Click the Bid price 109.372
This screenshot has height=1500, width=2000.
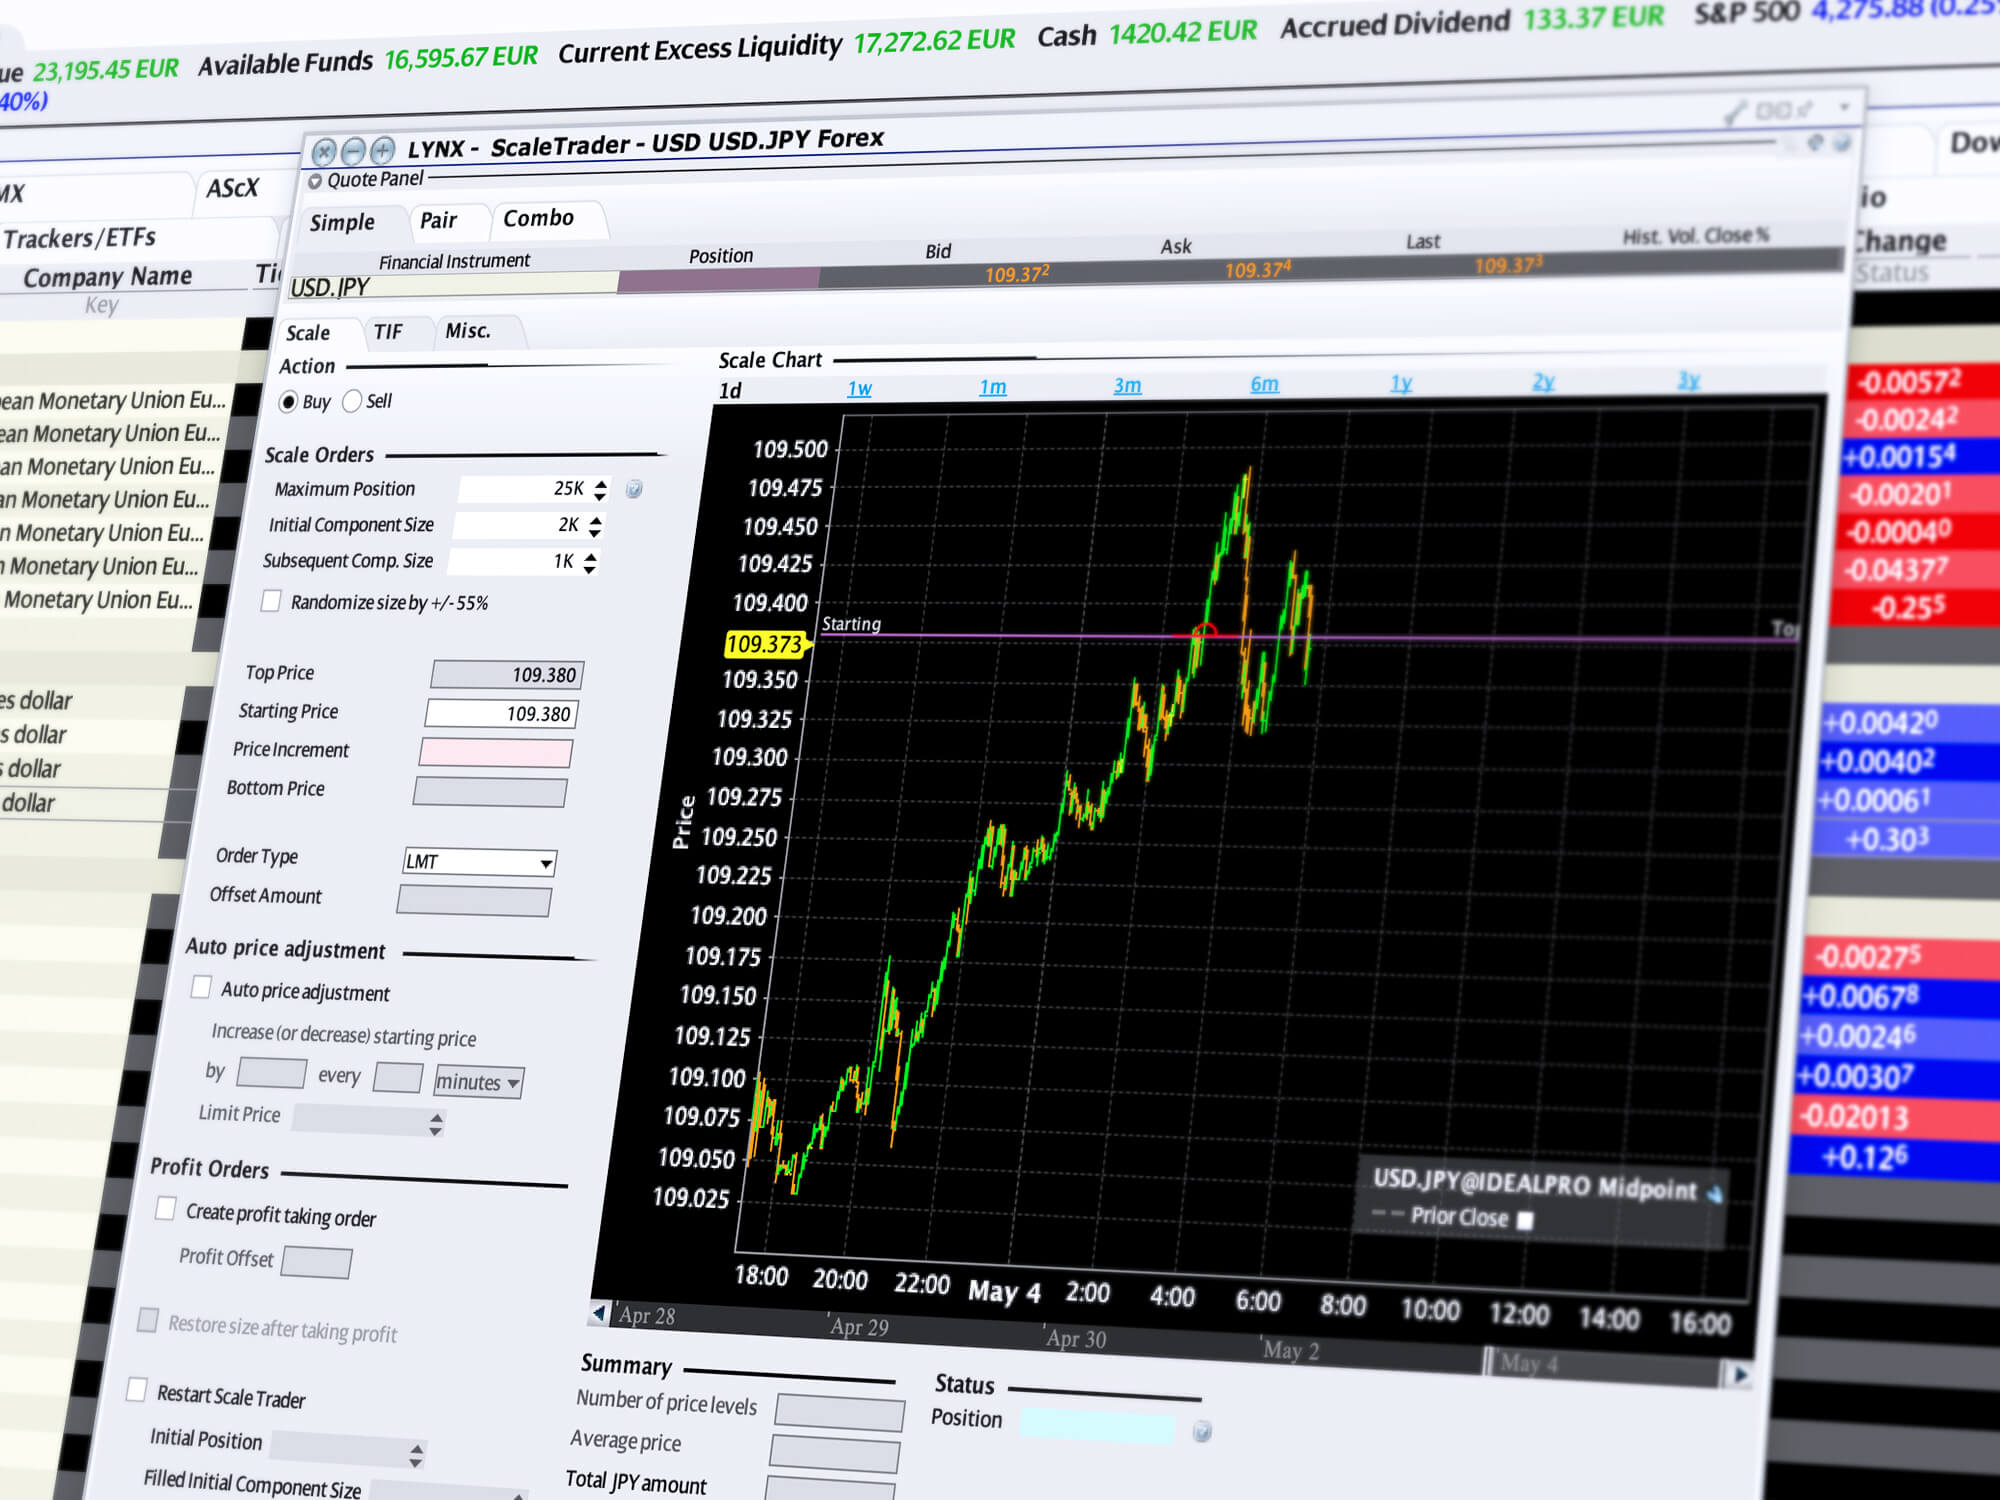[1017, 274]
